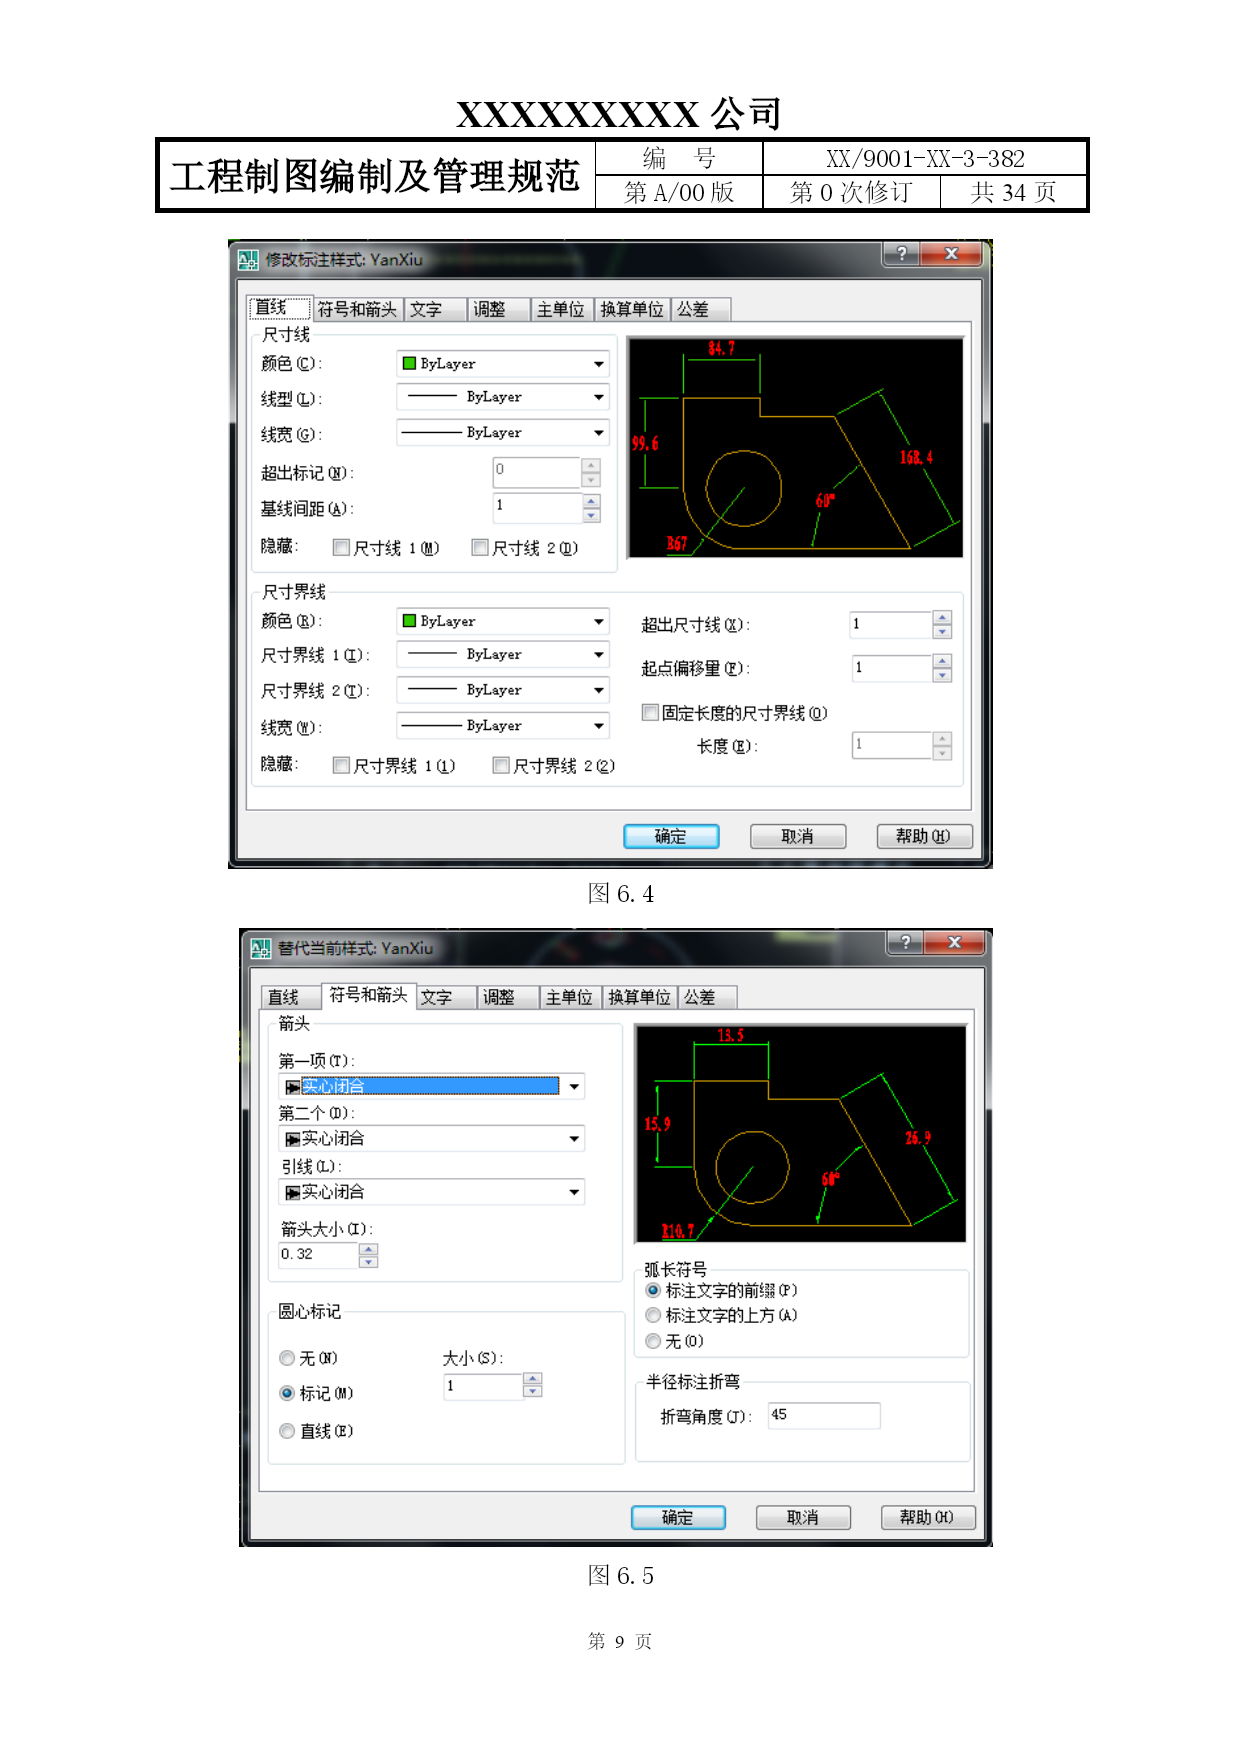Click 取消 in the 替代当前样式 dialog
This screenshot has height=1754, width=1241.
click(803, 1518)
